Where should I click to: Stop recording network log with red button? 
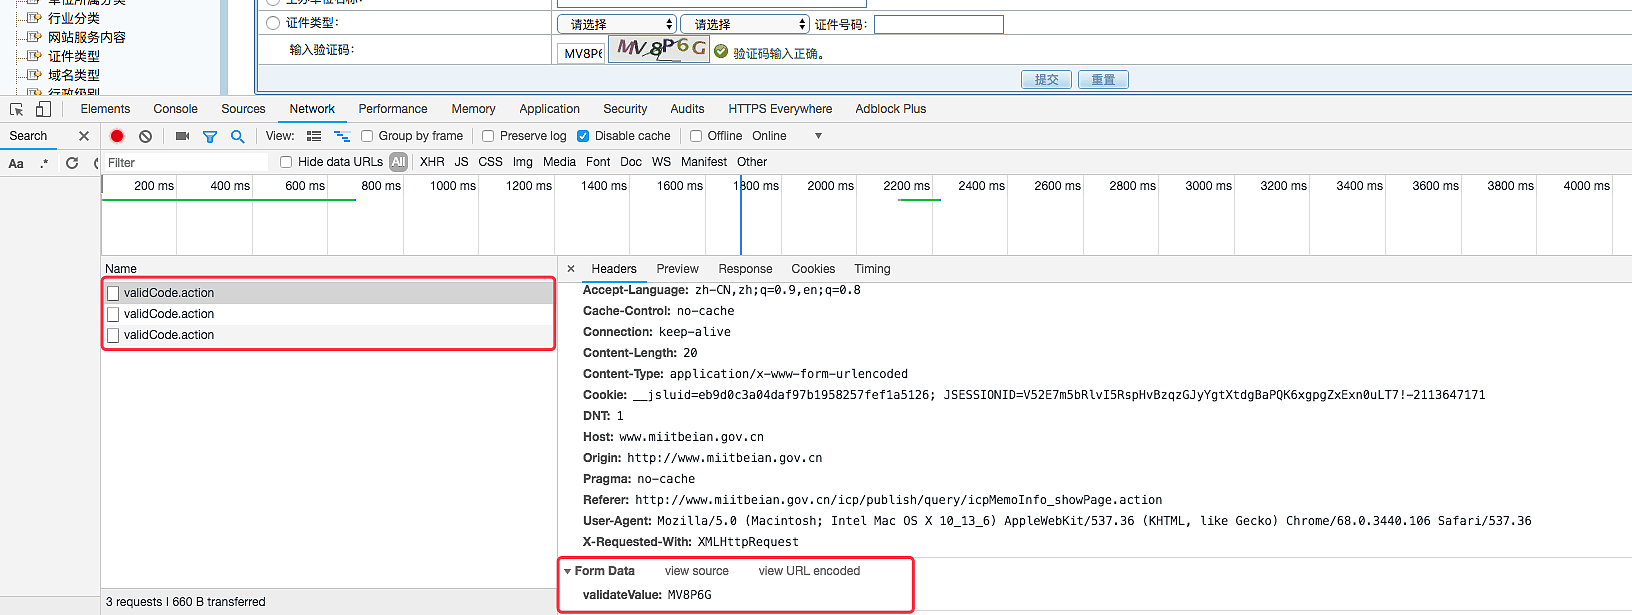coord(117,136)
